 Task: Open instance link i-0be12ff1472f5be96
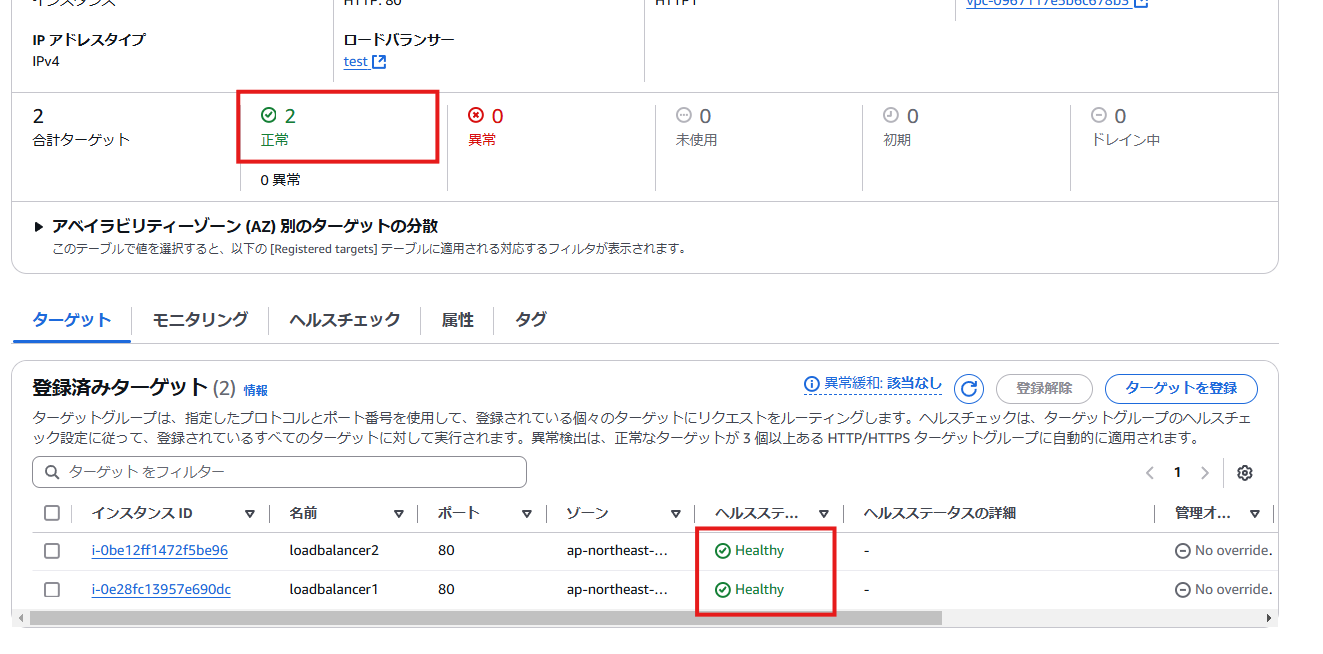[160, 551]
